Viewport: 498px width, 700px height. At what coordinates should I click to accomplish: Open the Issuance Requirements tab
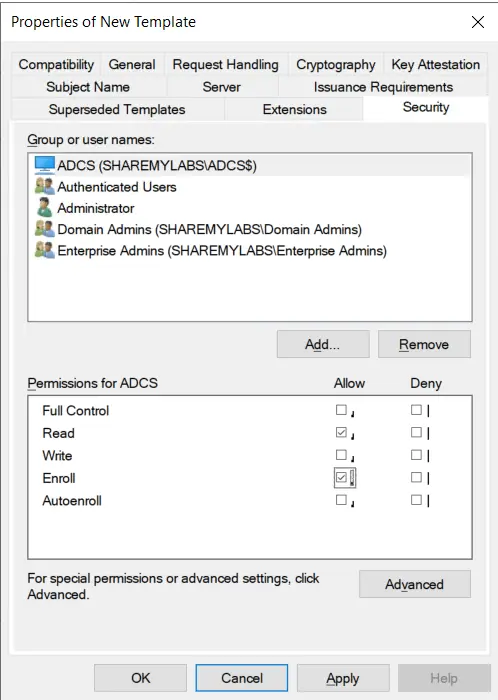coord(383,87)
